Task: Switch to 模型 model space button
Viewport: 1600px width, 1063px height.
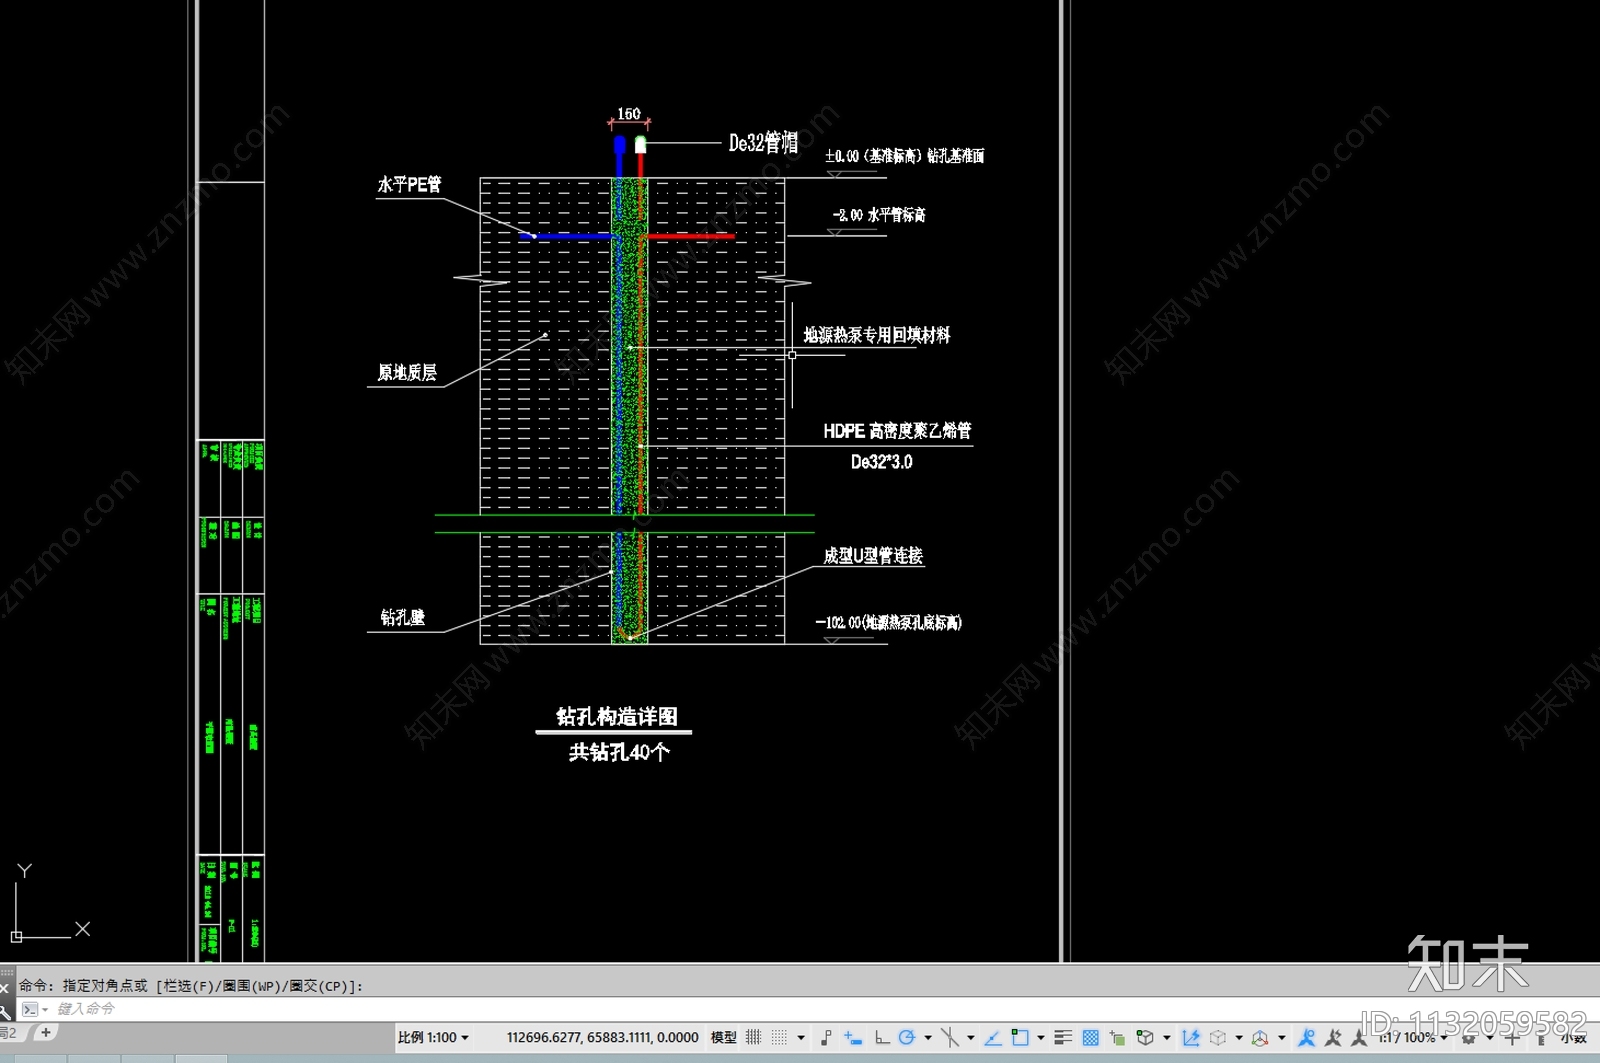Action: (x=723, y=1037)
